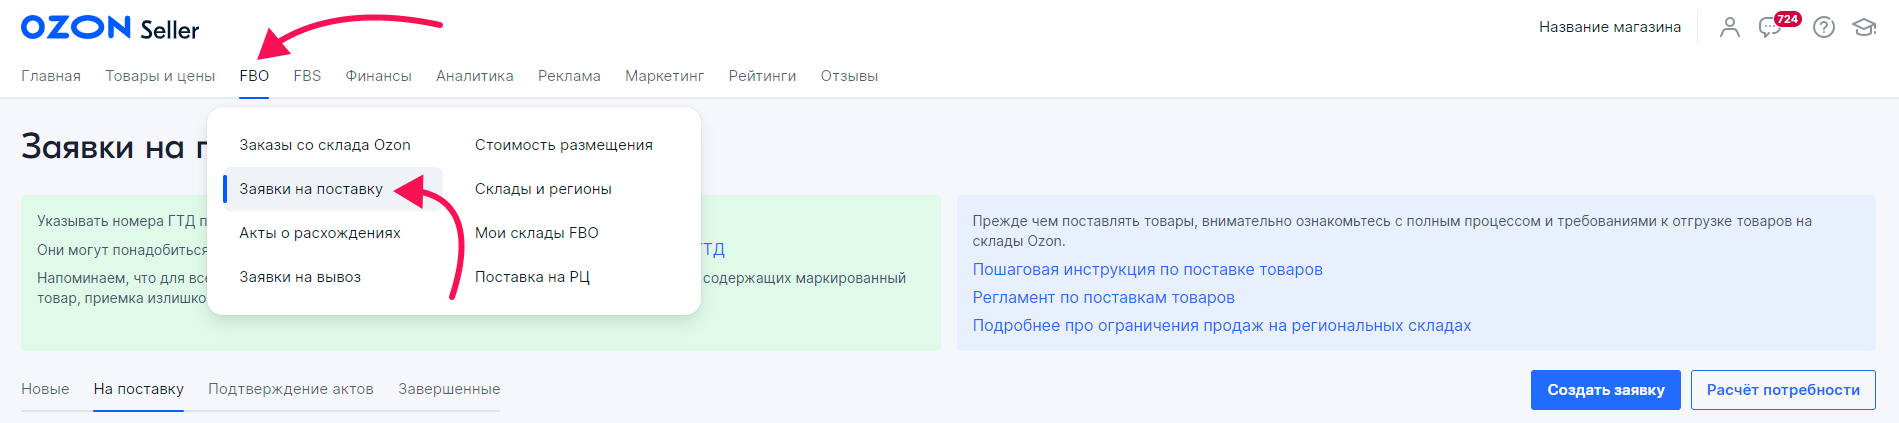Open the user profile icon
This screenshot has width=1899, height=423.
(1729, 27)
